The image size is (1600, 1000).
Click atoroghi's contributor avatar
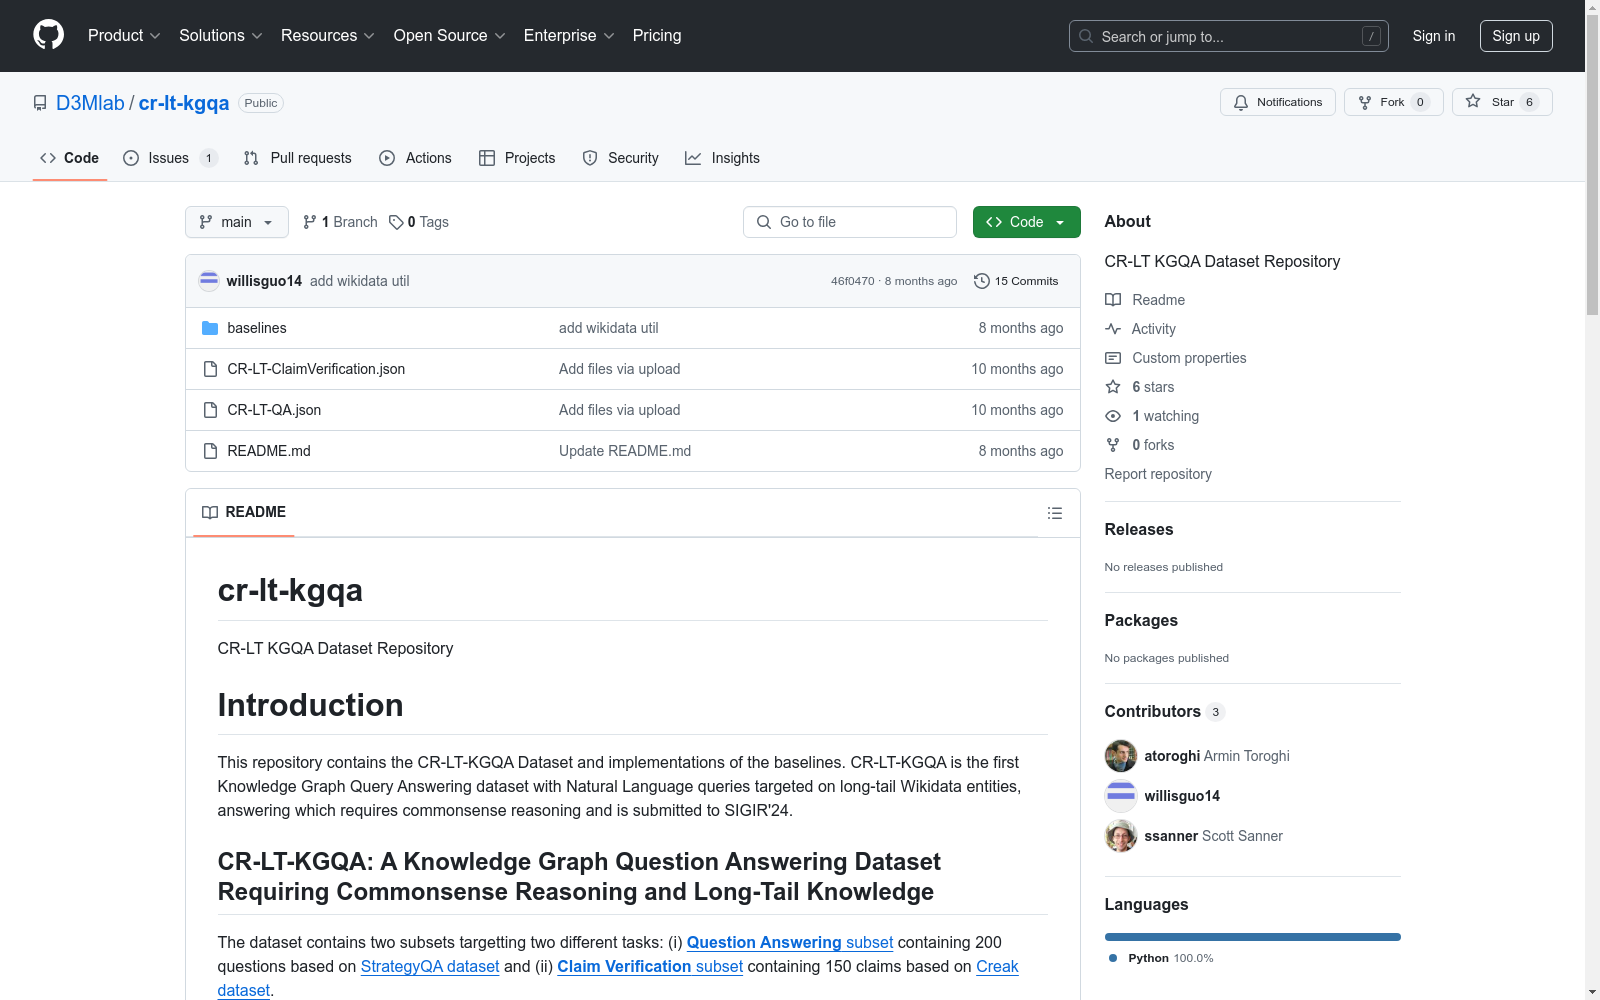(x=1121, y=756)
